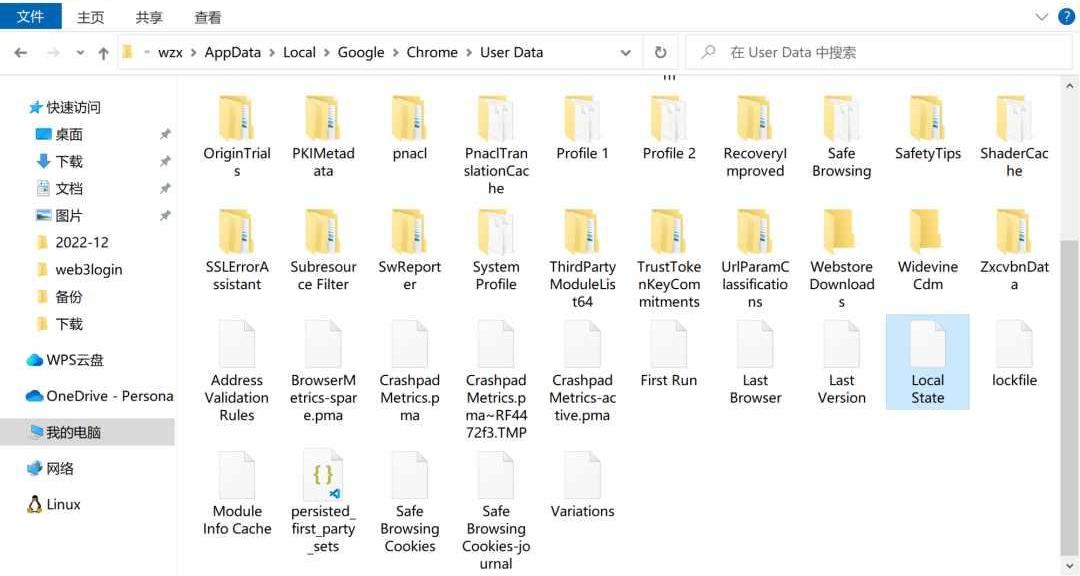Select 我的电脑 in navigation pane
Screen dimensions: 1080x576
pos(73,432)
